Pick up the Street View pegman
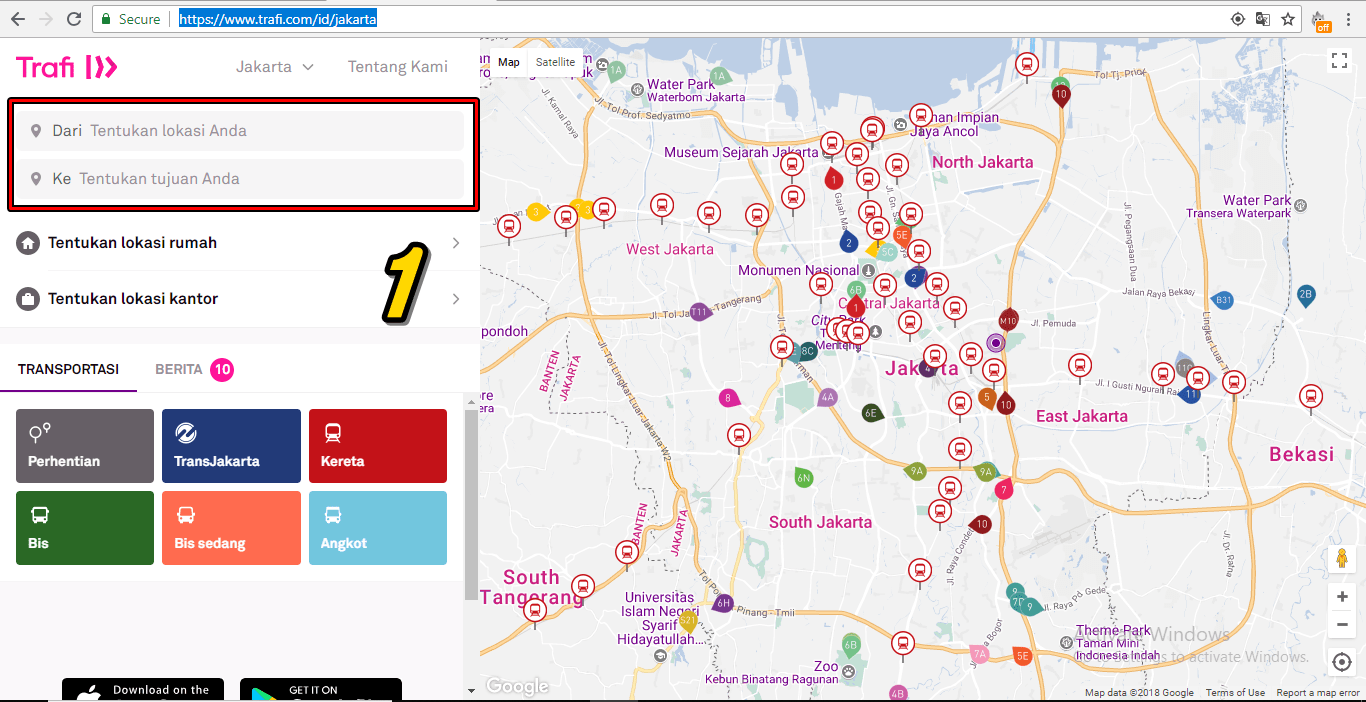 click(1342, 560)
